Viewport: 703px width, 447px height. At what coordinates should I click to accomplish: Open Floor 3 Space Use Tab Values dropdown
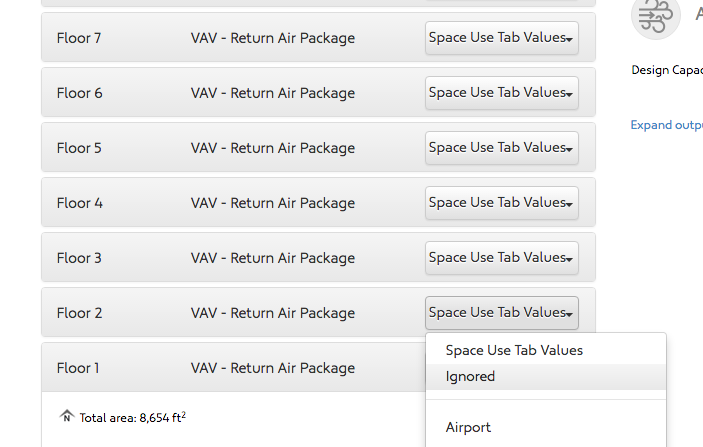click(x=502, y=258)
